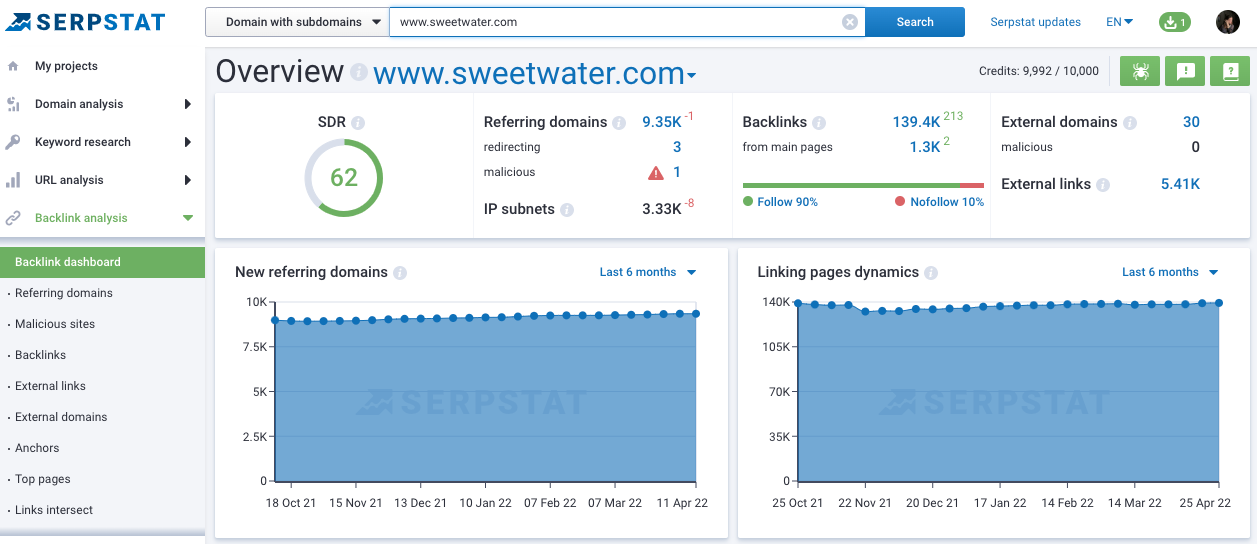
Task: Open the EN language dropdown
Action: tap(1119, 22)
